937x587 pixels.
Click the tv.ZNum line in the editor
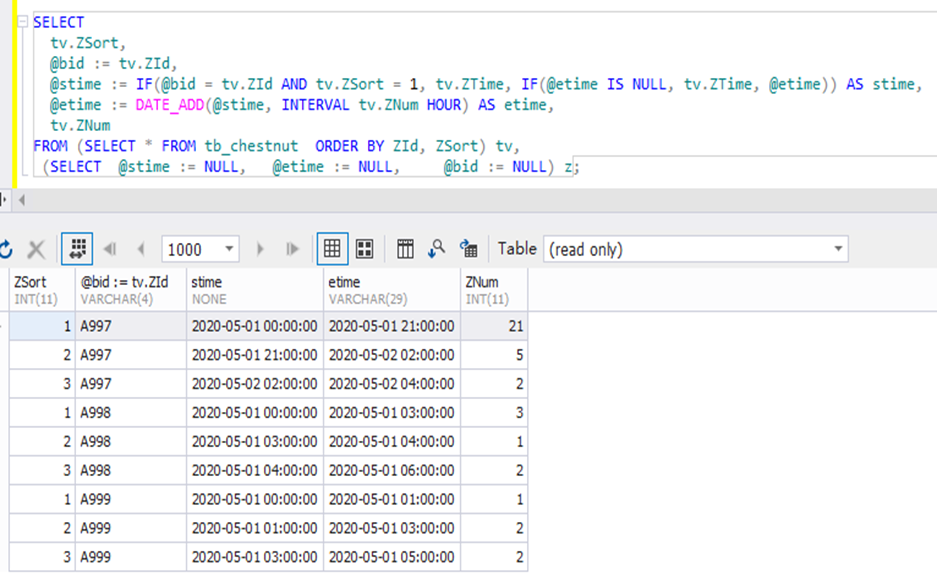tap(80, 126)
